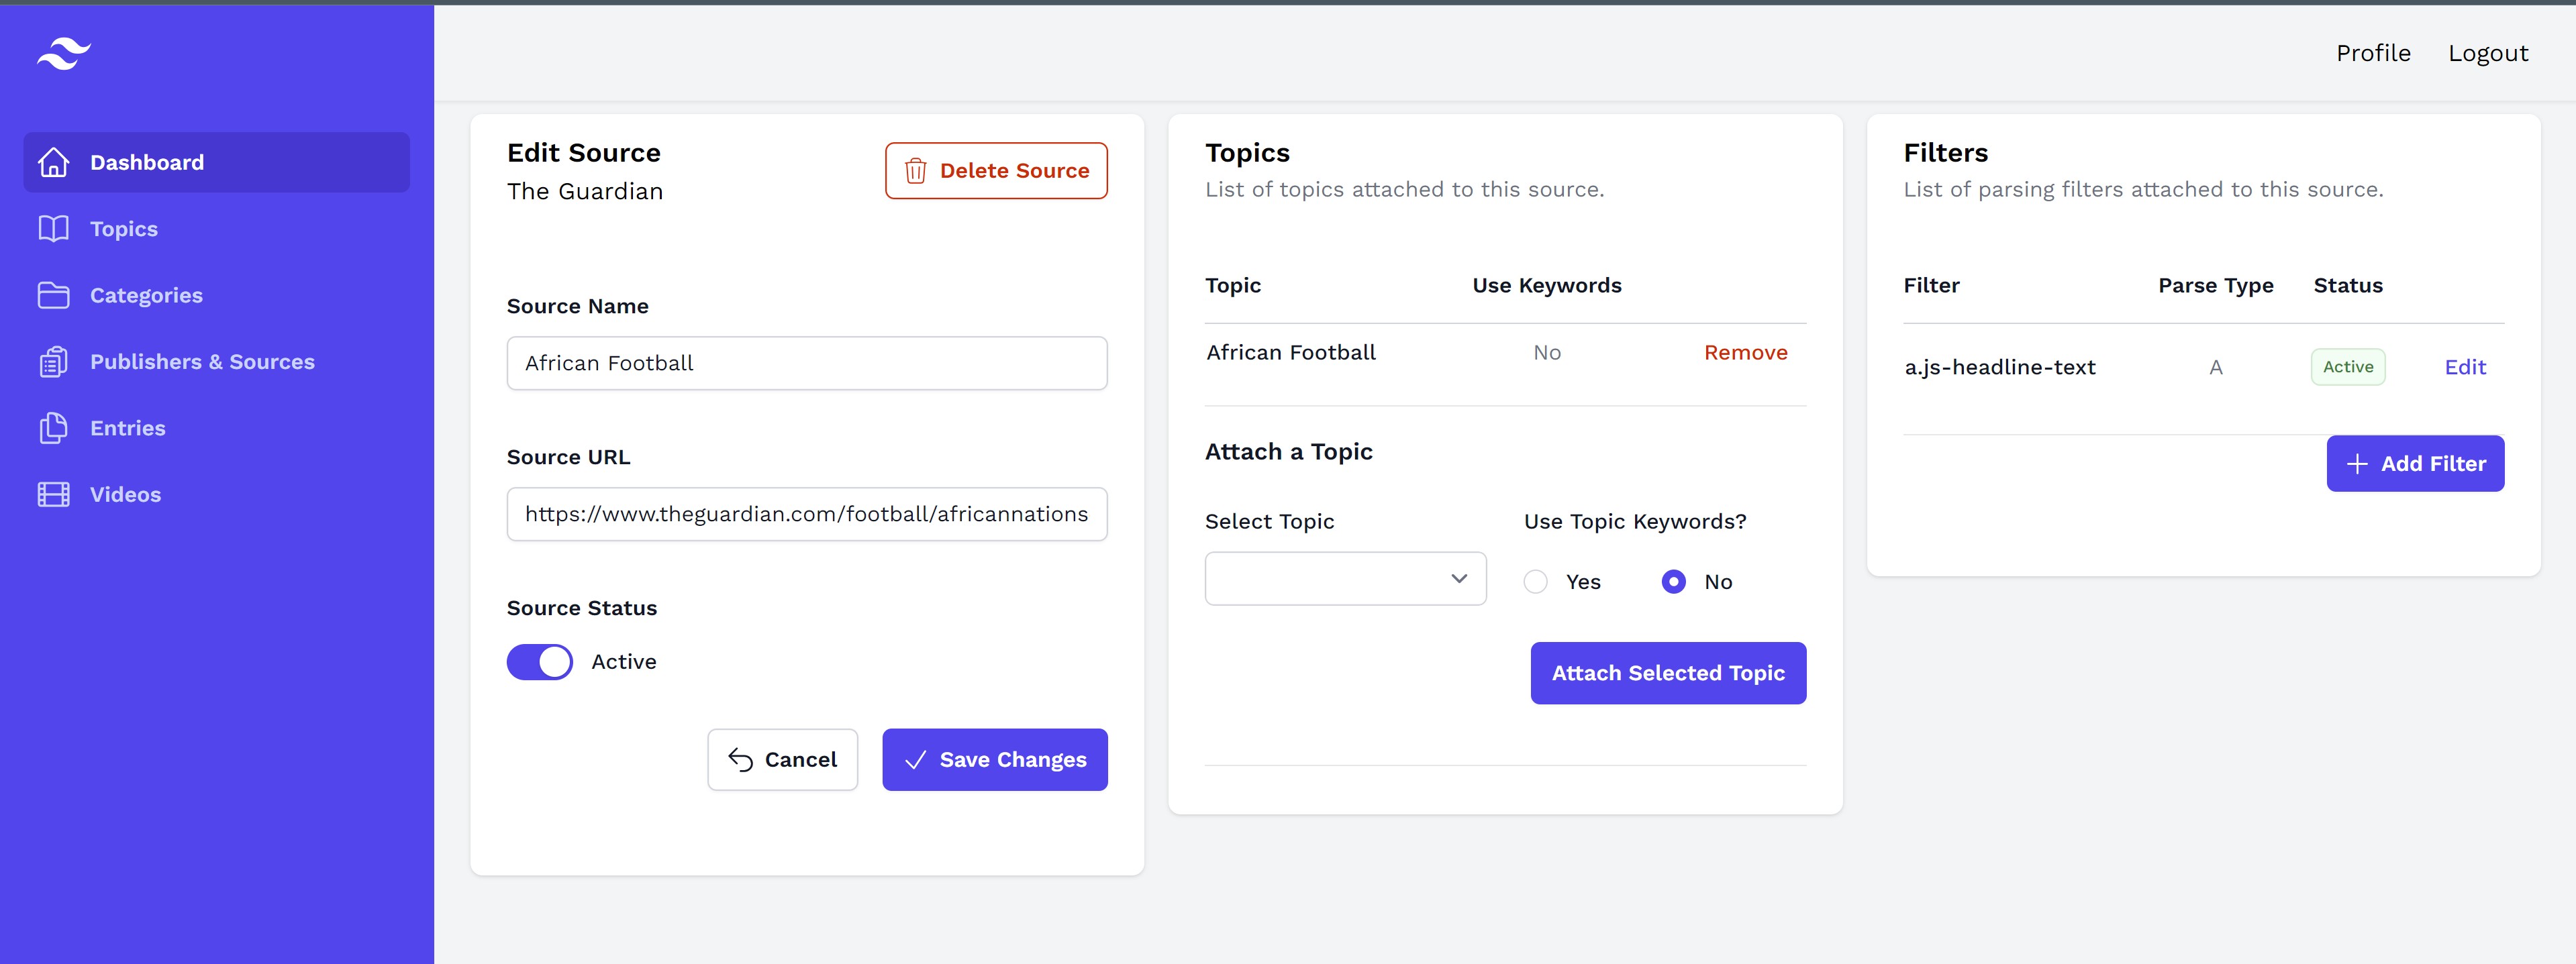Click the Topic column header
Viewport: 2576px width, 964px height.
coord(1233,285)
